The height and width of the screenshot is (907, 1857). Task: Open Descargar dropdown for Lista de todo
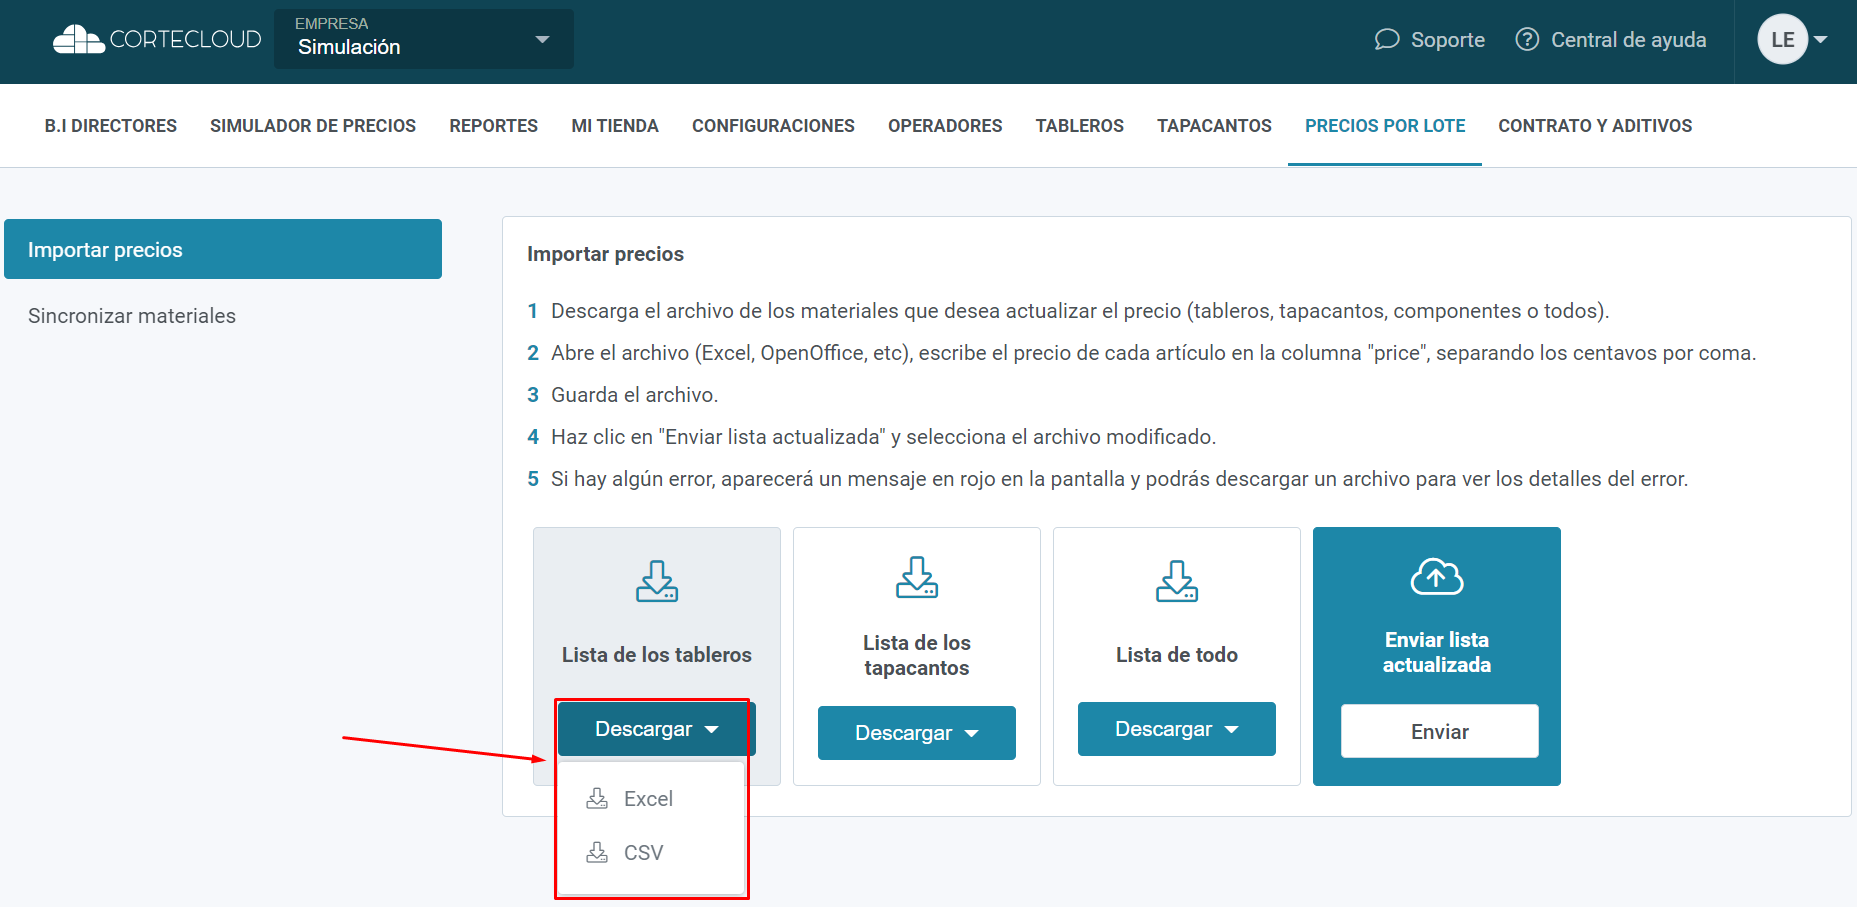click(x=1177, y=729)
